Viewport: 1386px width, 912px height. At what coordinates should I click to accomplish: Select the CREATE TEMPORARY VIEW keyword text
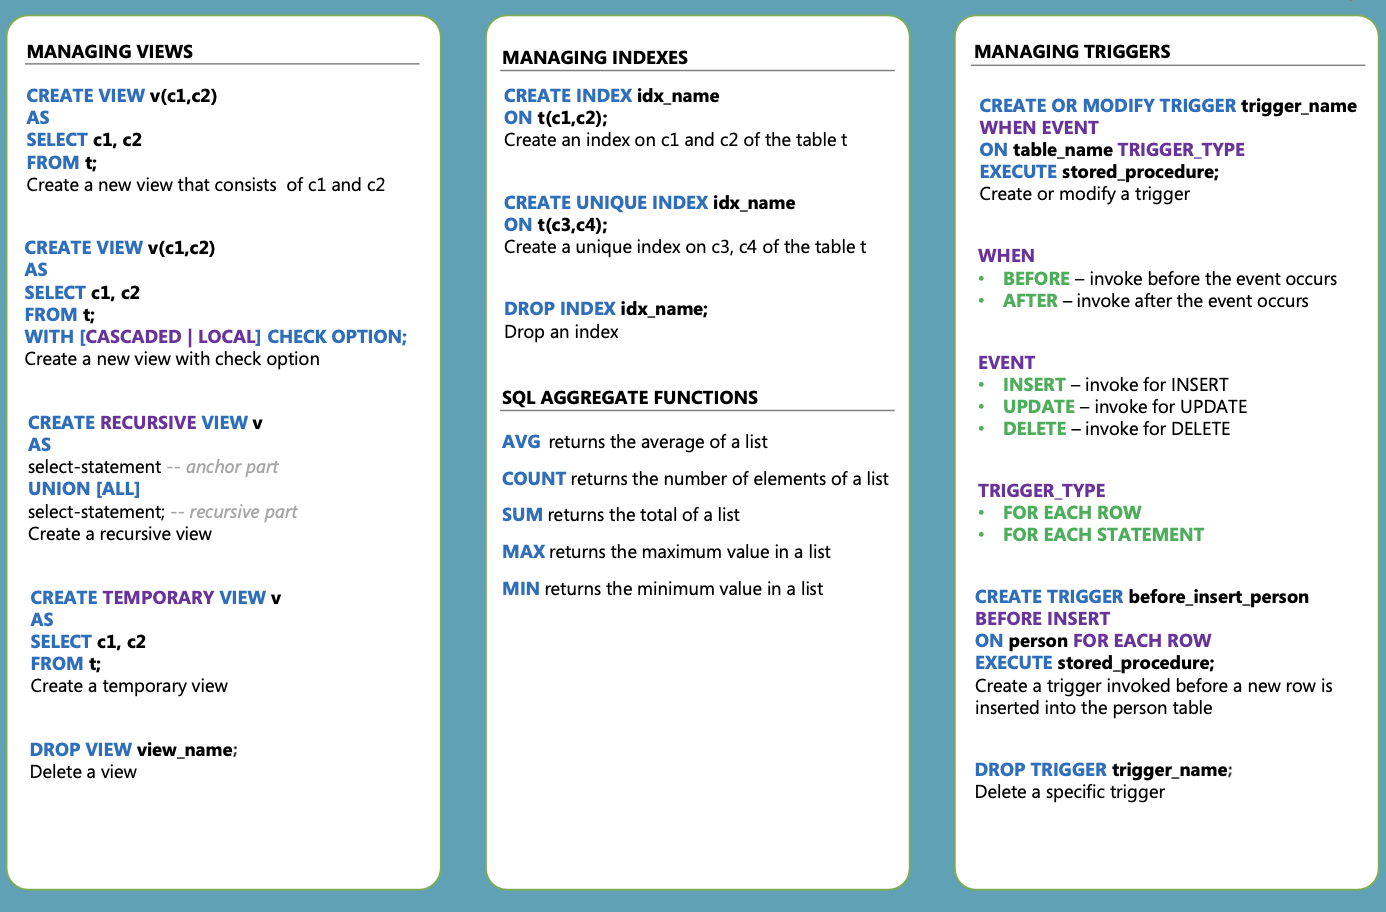click(148, 597)
